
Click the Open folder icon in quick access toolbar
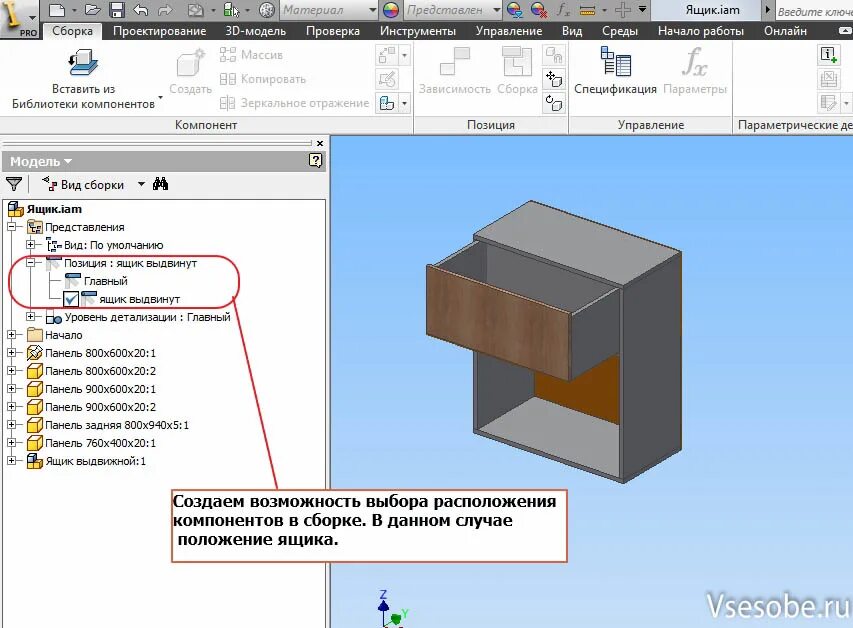(94, 10)
